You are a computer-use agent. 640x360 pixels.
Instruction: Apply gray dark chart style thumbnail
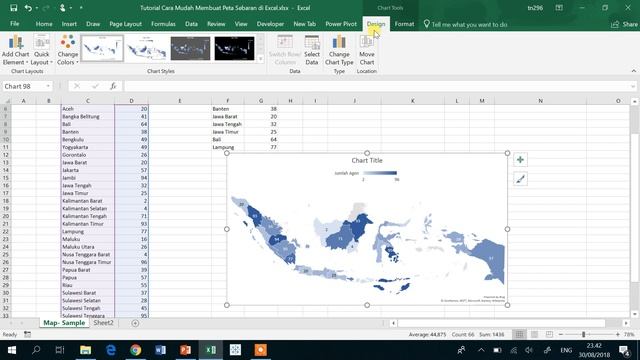190,48
